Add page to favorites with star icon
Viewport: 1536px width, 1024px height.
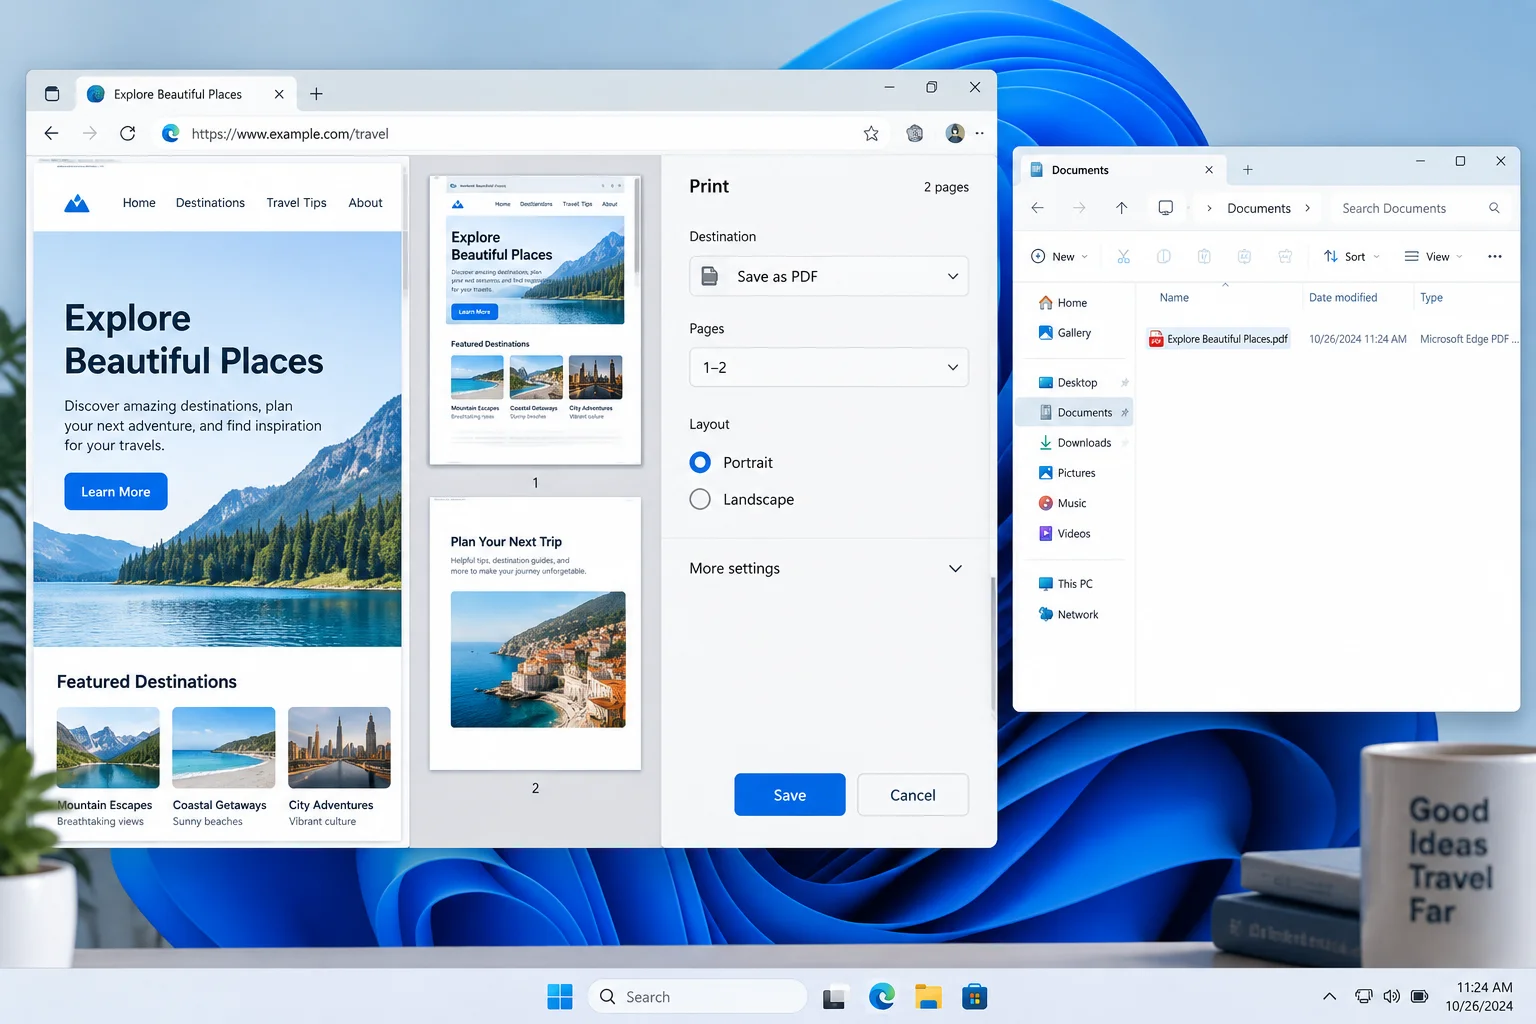(x=871, y=133)
